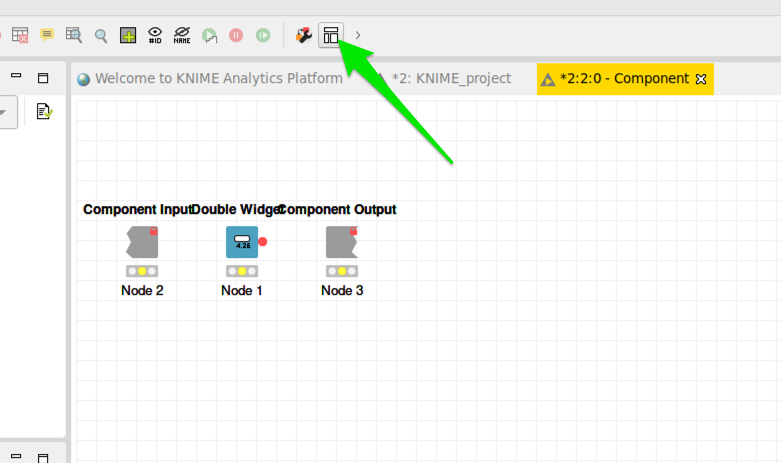Select the Component Input node icon

tap(142, 242)
